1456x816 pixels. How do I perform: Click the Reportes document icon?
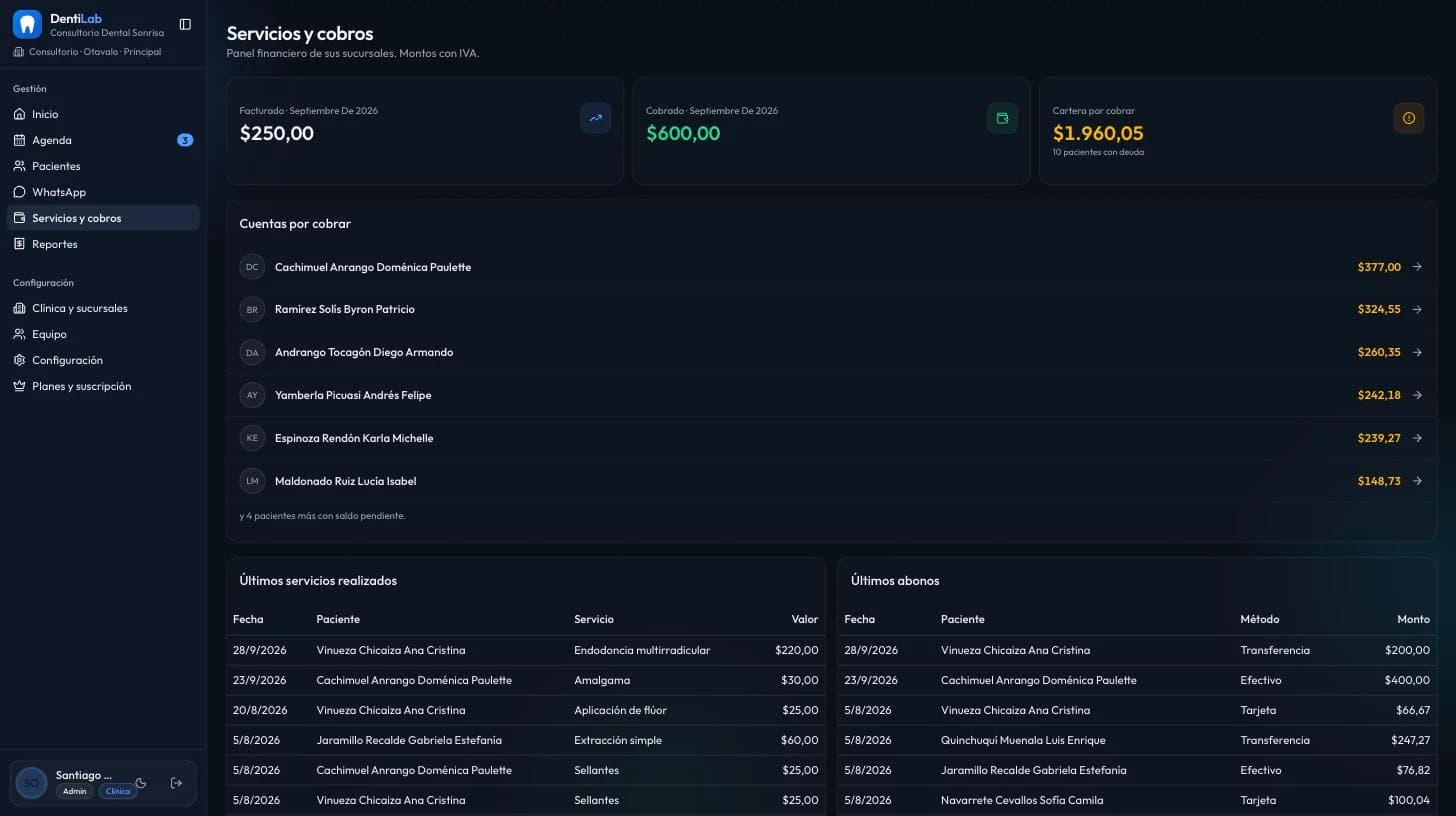click(x=19, y=244)
